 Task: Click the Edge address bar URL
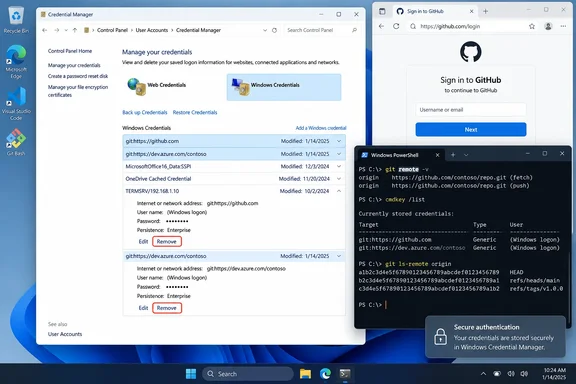[450, 26]
